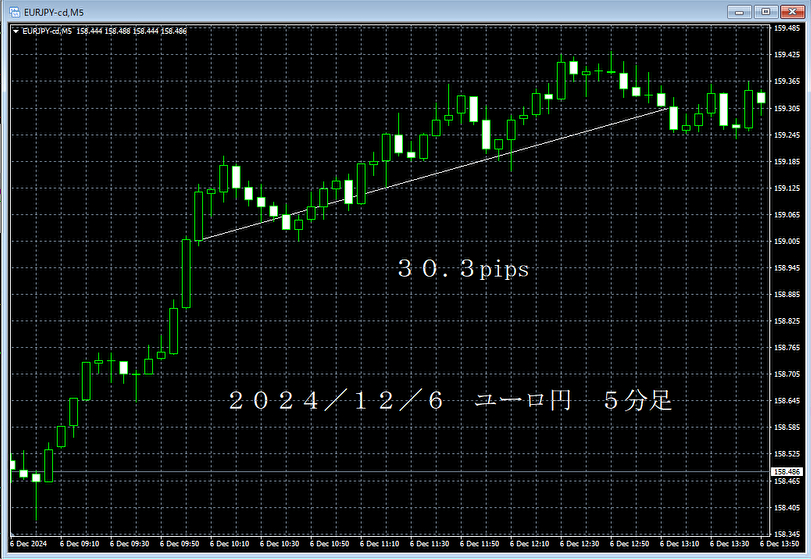
Task: Expand the EURJPY-cd,M5 chart header arrow
Action: click(16, 32)
